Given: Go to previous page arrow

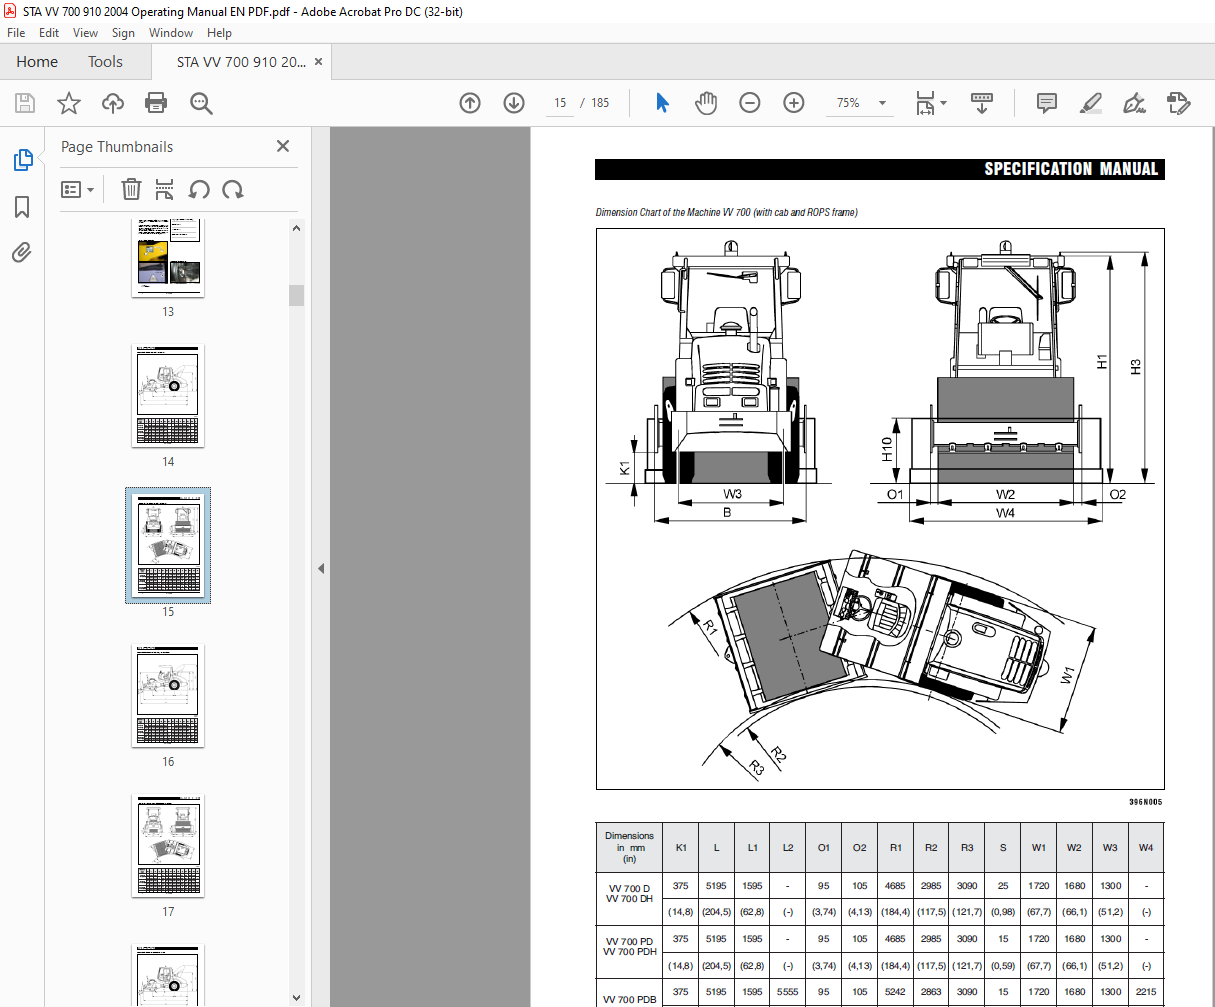Looking at the screenshot, I should 470,103.
